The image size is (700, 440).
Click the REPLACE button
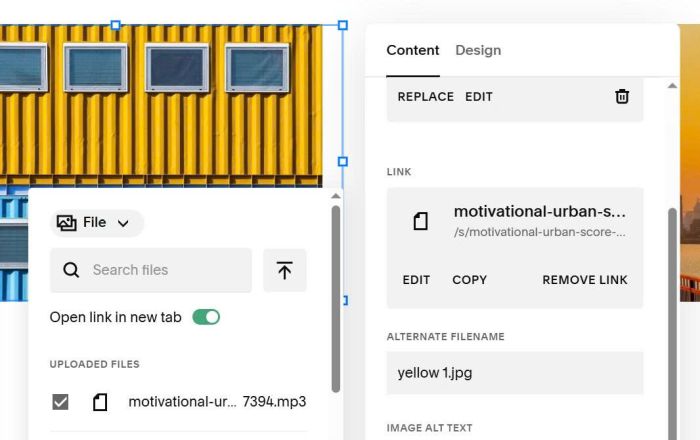click(426, 97)
